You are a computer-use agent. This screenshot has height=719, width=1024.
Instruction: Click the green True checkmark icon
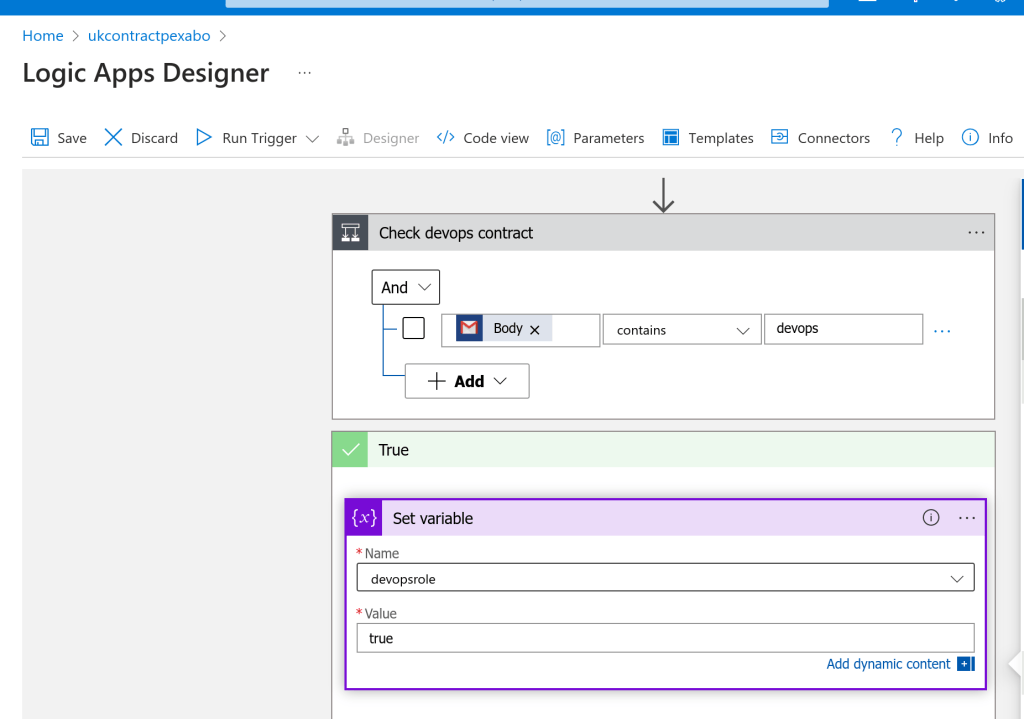(x=350, y=449)
